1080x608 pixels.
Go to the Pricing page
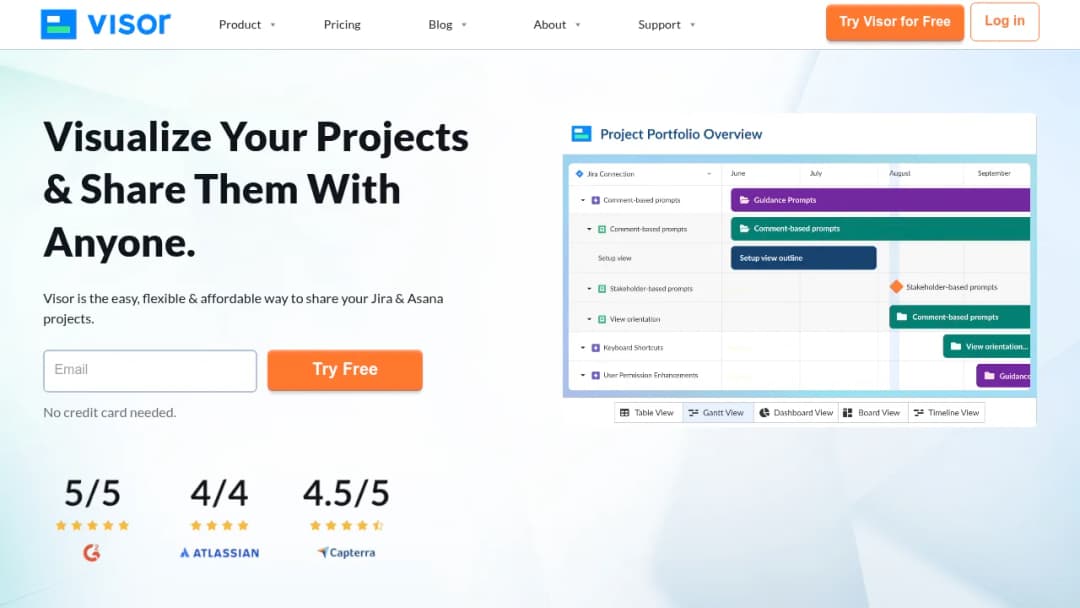(x=342, y=25)
